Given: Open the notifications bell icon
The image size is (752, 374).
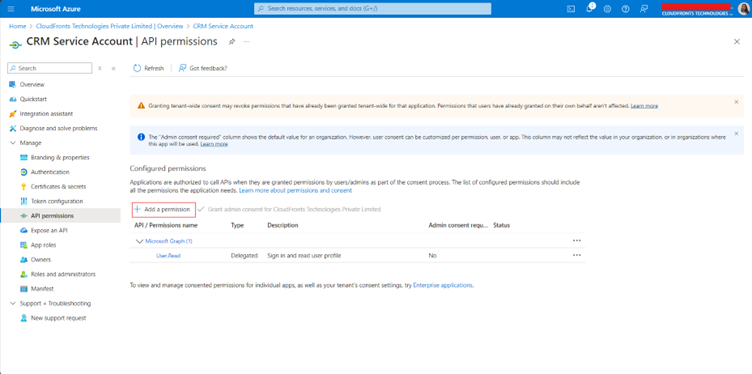Looking at the screenshot, I should point(589,9).
